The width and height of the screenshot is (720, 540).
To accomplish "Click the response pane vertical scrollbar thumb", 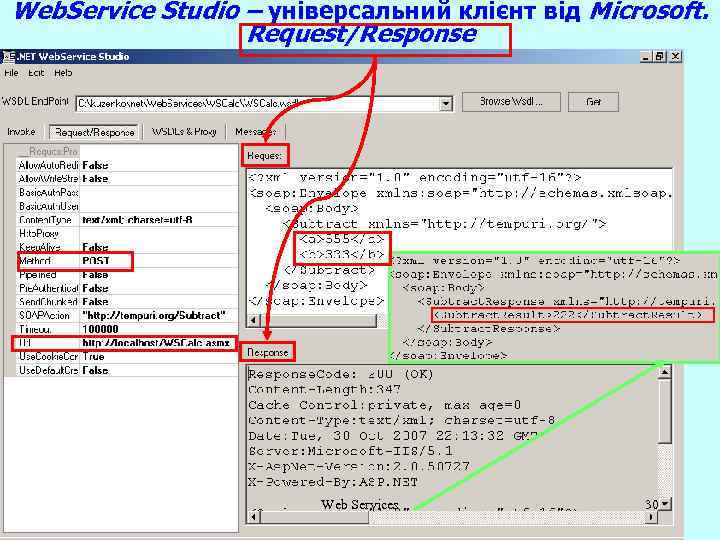I will [664, 411].
